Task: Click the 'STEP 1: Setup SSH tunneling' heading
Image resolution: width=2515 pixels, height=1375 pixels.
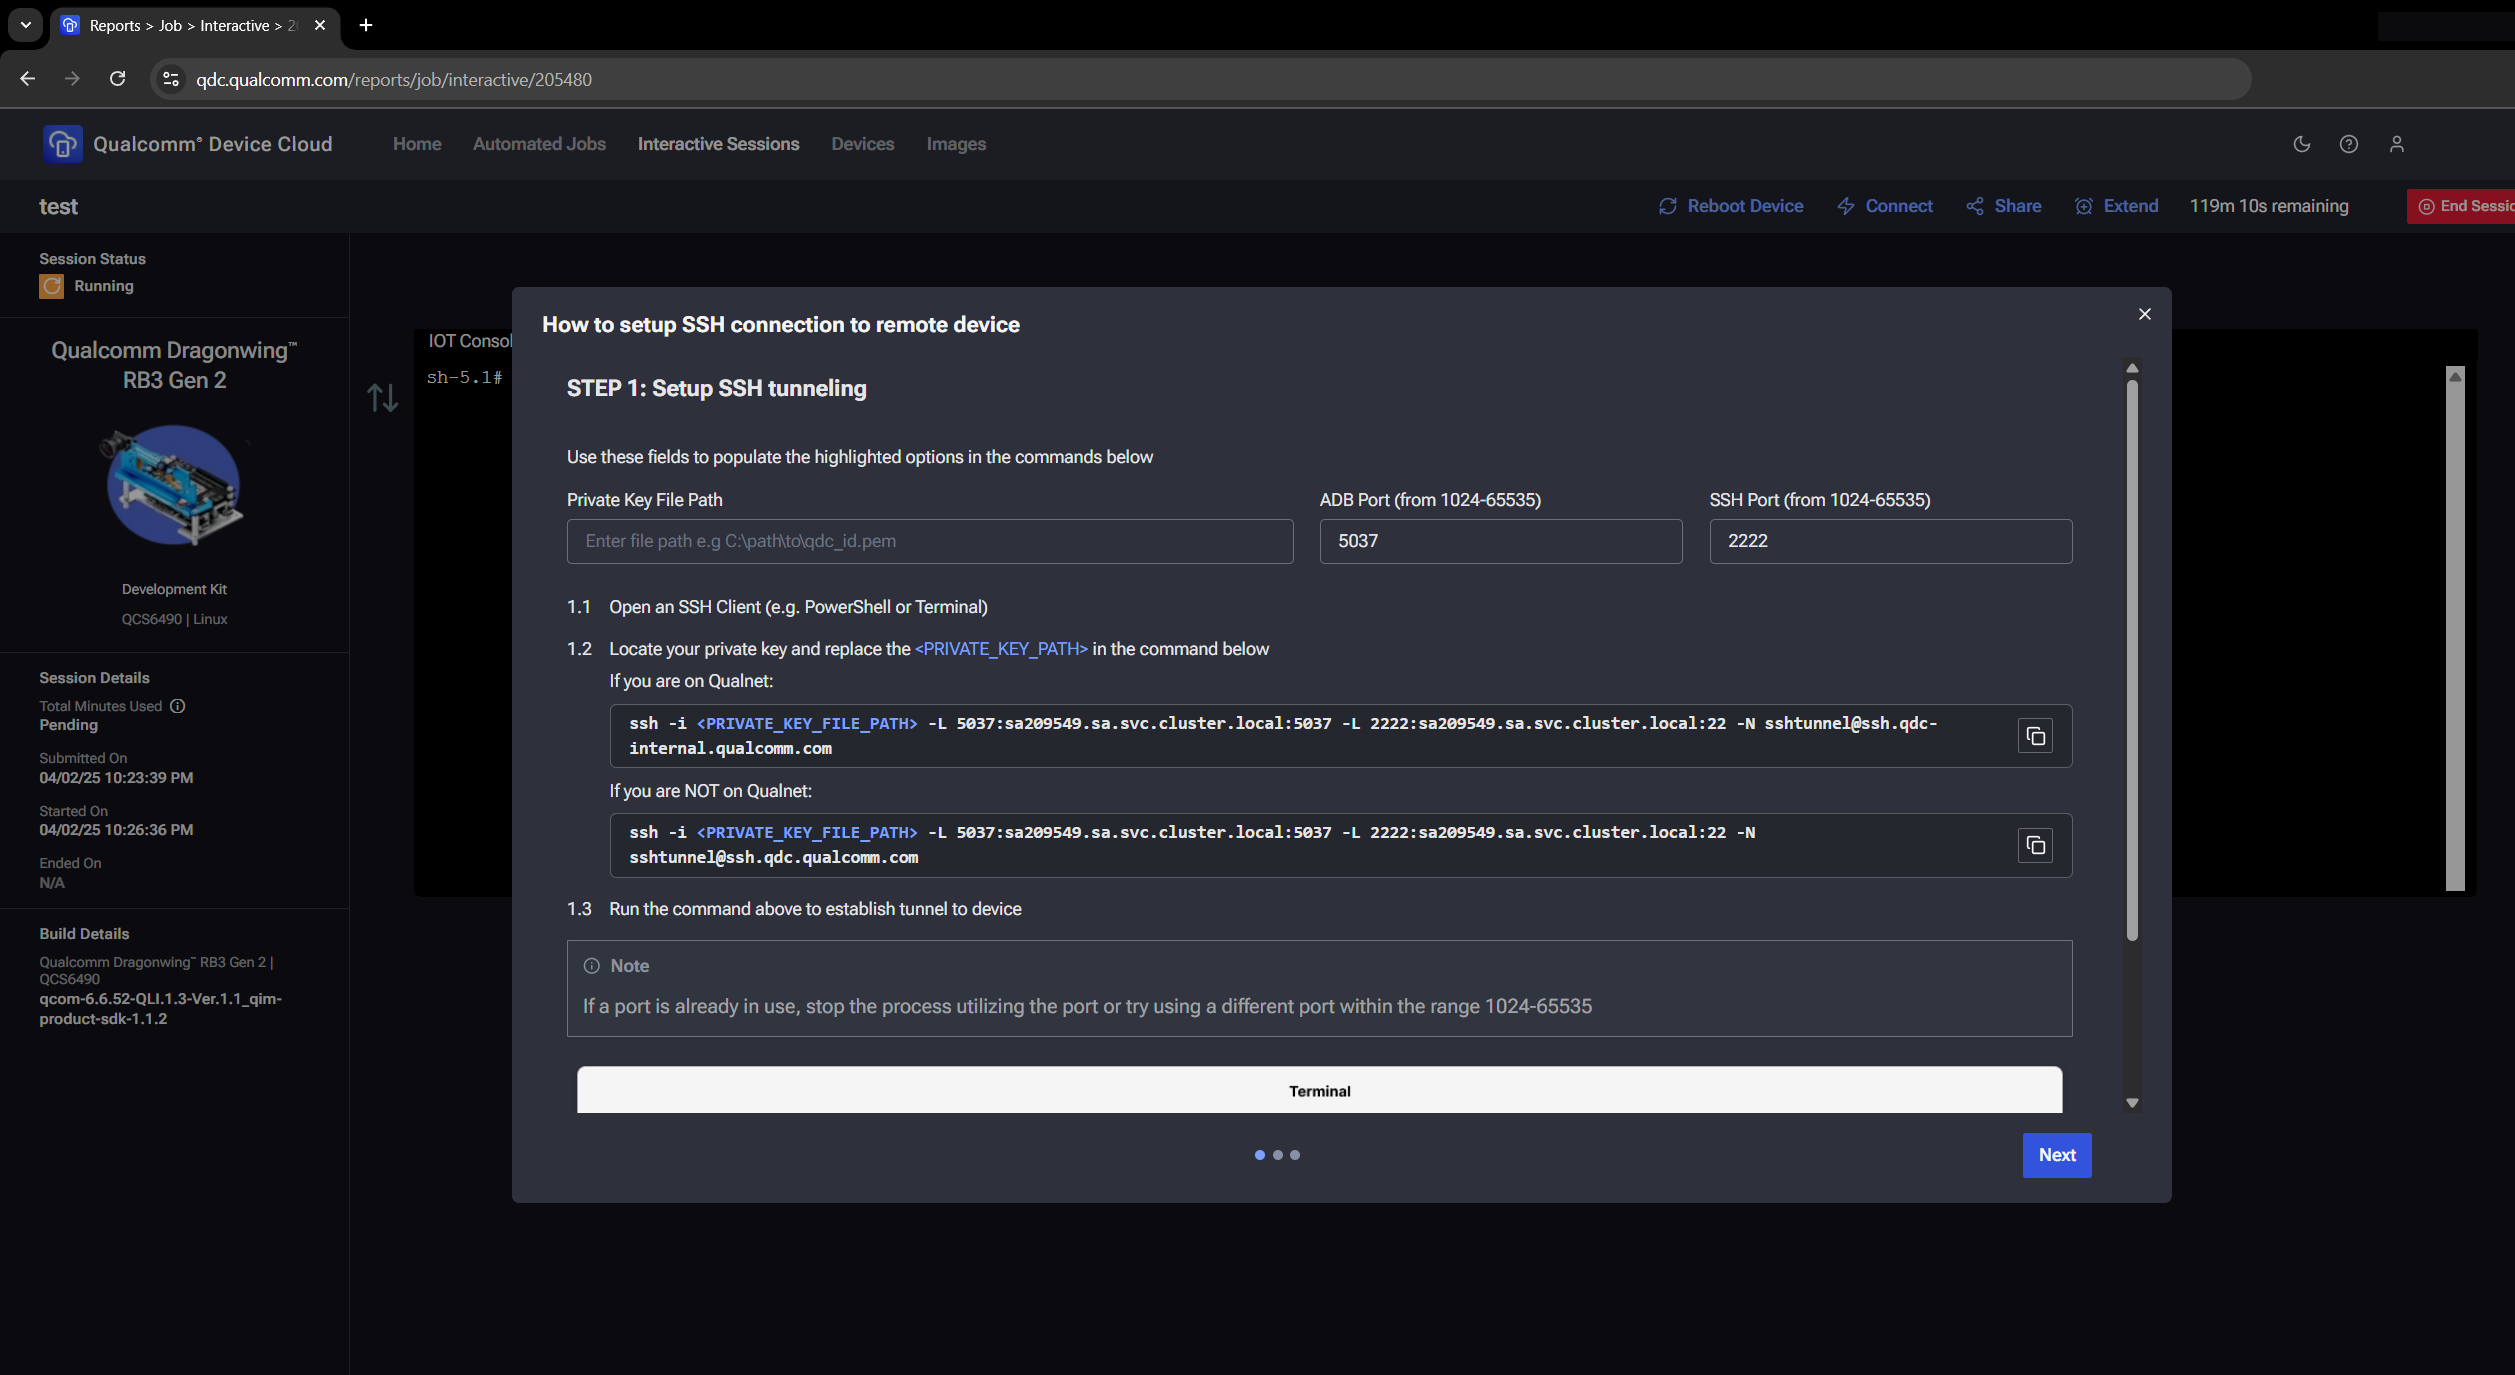Action: click(x=716, y=388)
